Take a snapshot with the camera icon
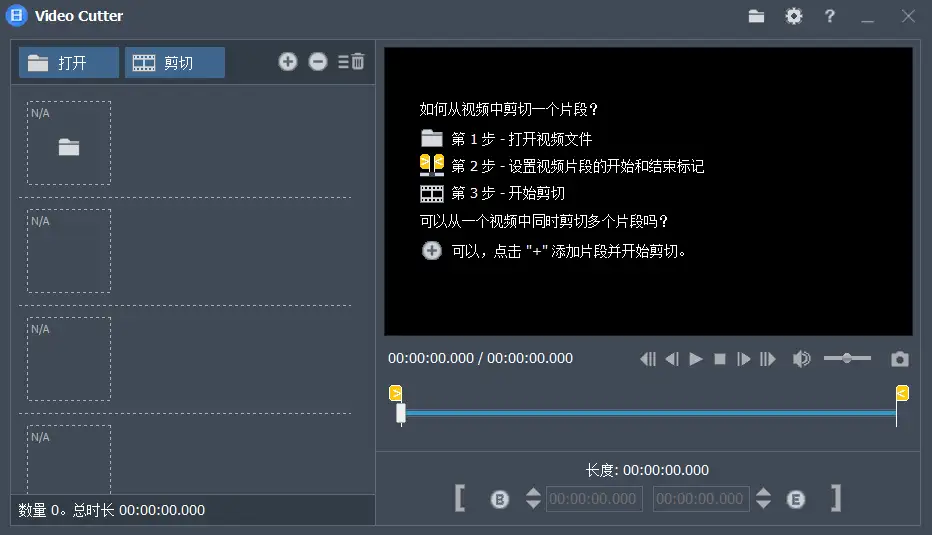This screenshot has width=932, height=535. [x=900, y=359]
